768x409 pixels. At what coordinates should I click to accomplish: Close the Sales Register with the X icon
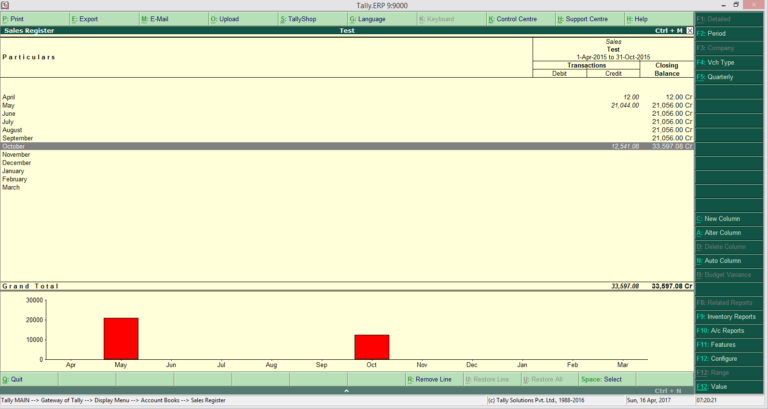coord(687,31)
